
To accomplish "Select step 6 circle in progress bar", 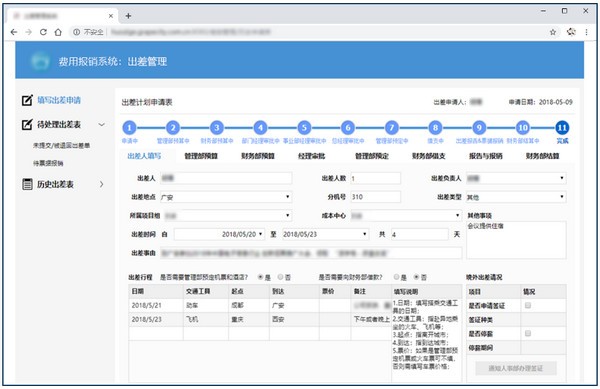I will point(348,128).
